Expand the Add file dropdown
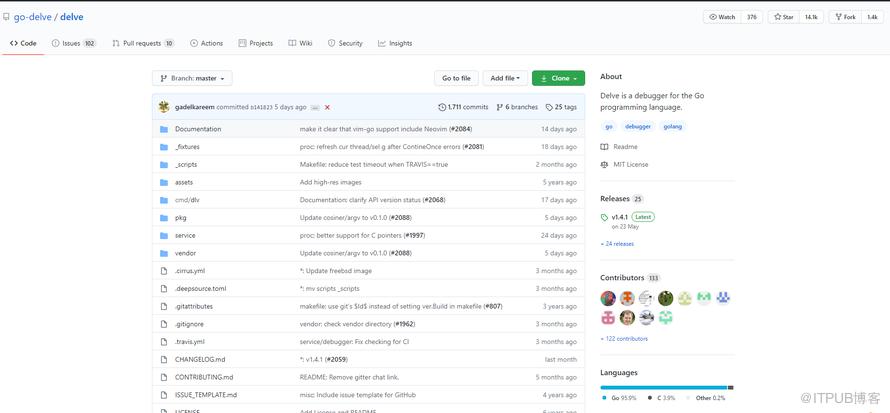The width and height of the screenshot is (890, 413). click(505, 78)
